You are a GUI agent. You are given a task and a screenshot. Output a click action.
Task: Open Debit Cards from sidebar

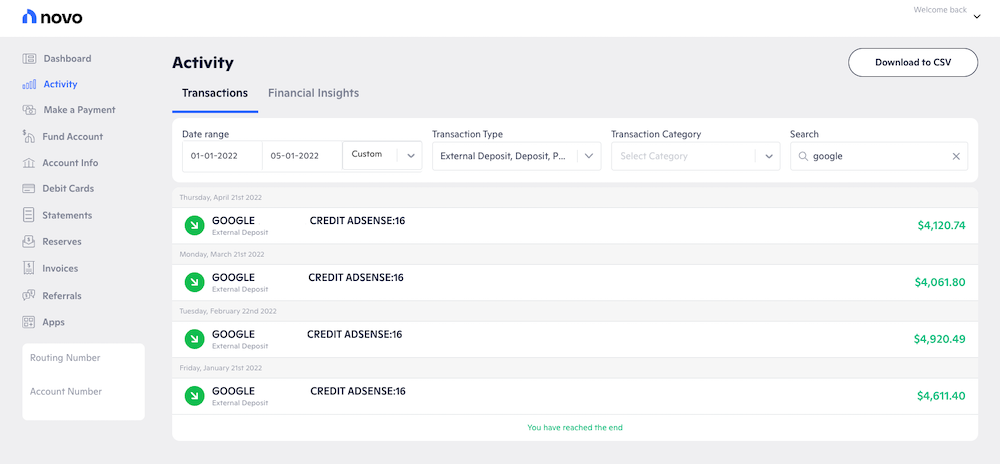pos(68,189)
